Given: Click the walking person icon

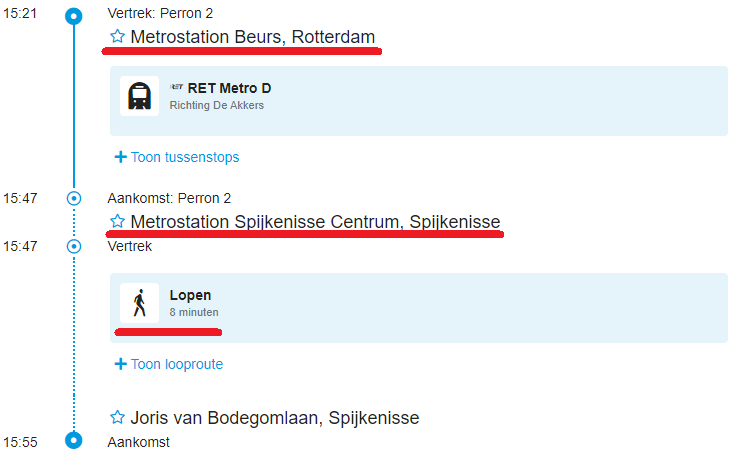Looking at the screenshot, I should [x=139, y=303].
